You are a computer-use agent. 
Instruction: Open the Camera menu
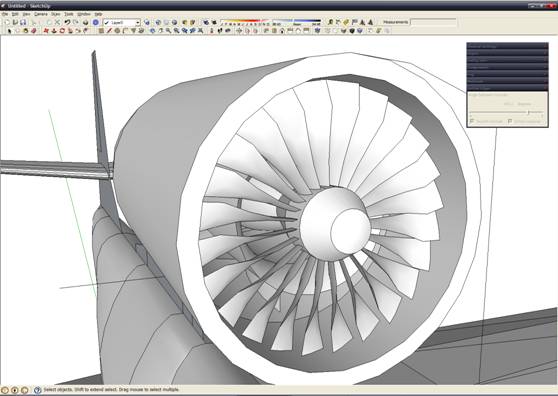tap(41, 14)
